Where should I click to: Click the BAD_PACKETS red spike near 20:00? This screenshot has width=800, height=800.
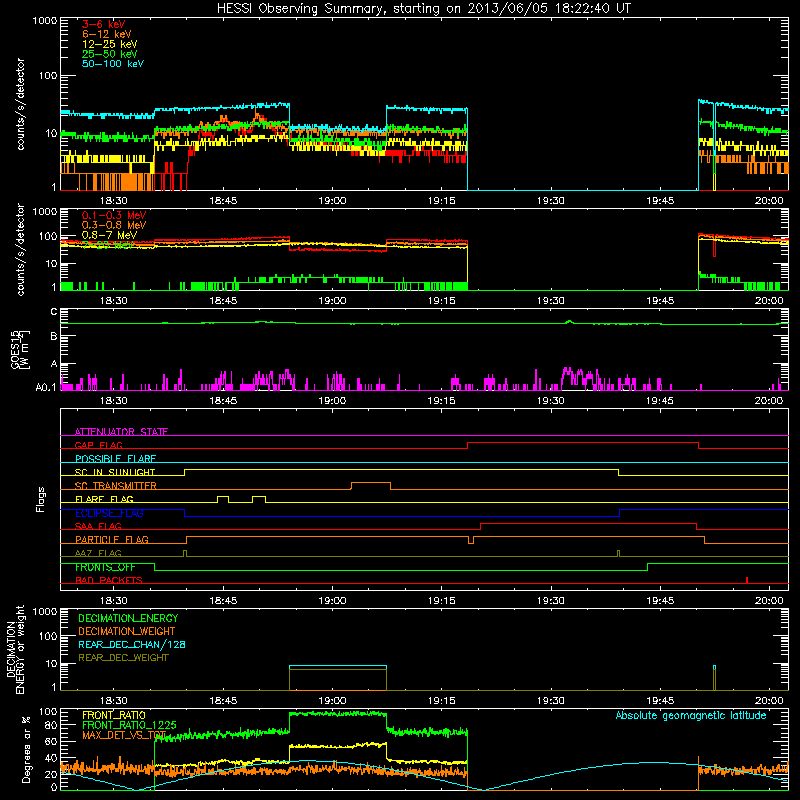[747, 580]
